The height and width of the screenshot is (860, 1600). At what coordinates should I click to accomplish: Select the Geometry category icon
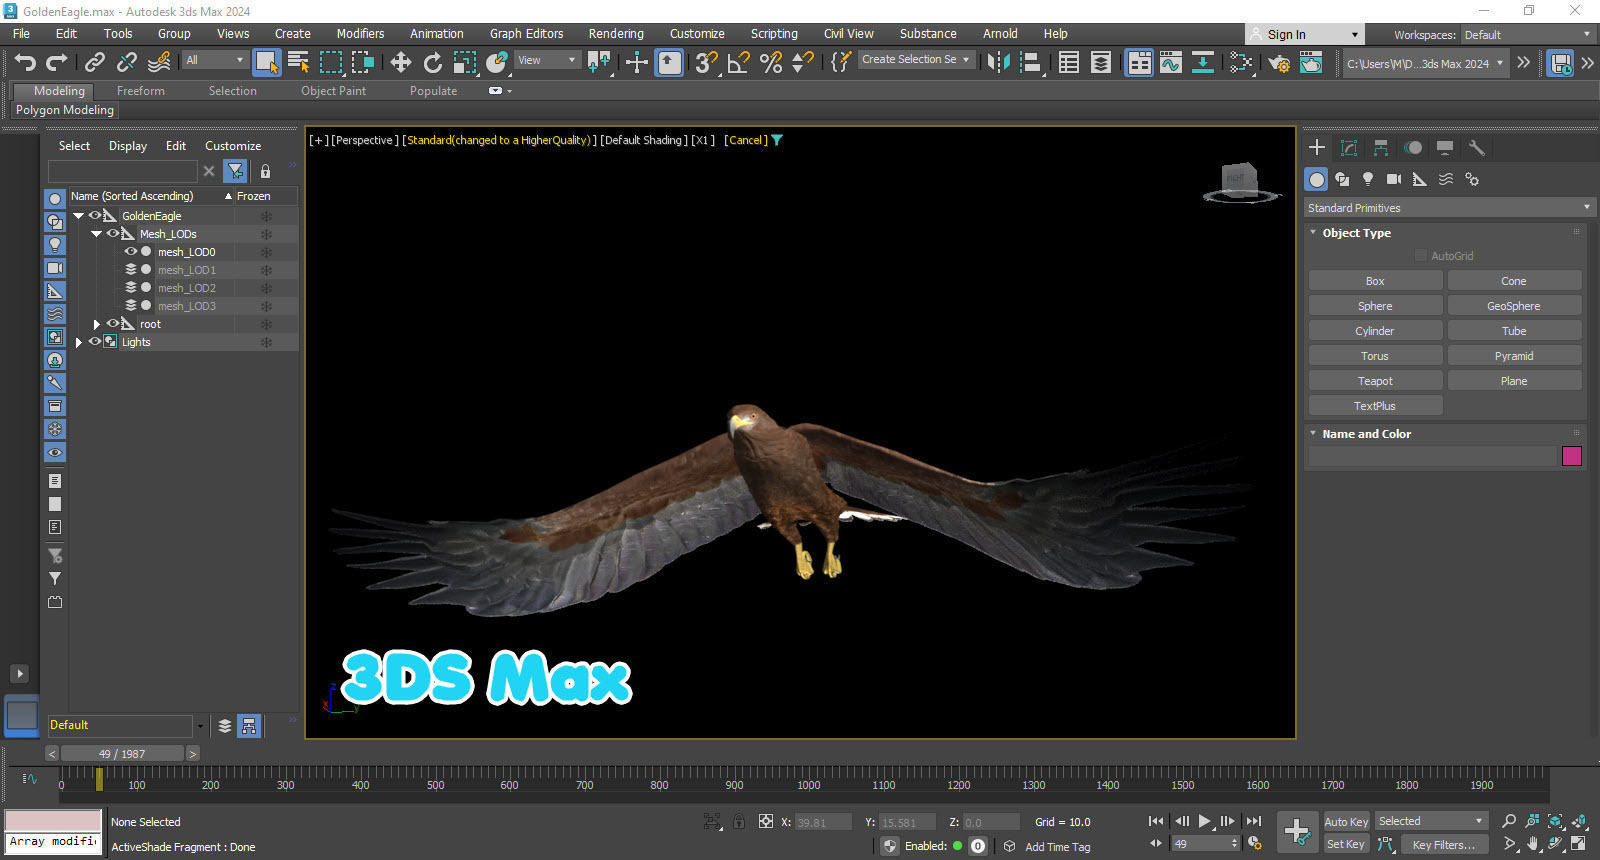pos(1316,179)
